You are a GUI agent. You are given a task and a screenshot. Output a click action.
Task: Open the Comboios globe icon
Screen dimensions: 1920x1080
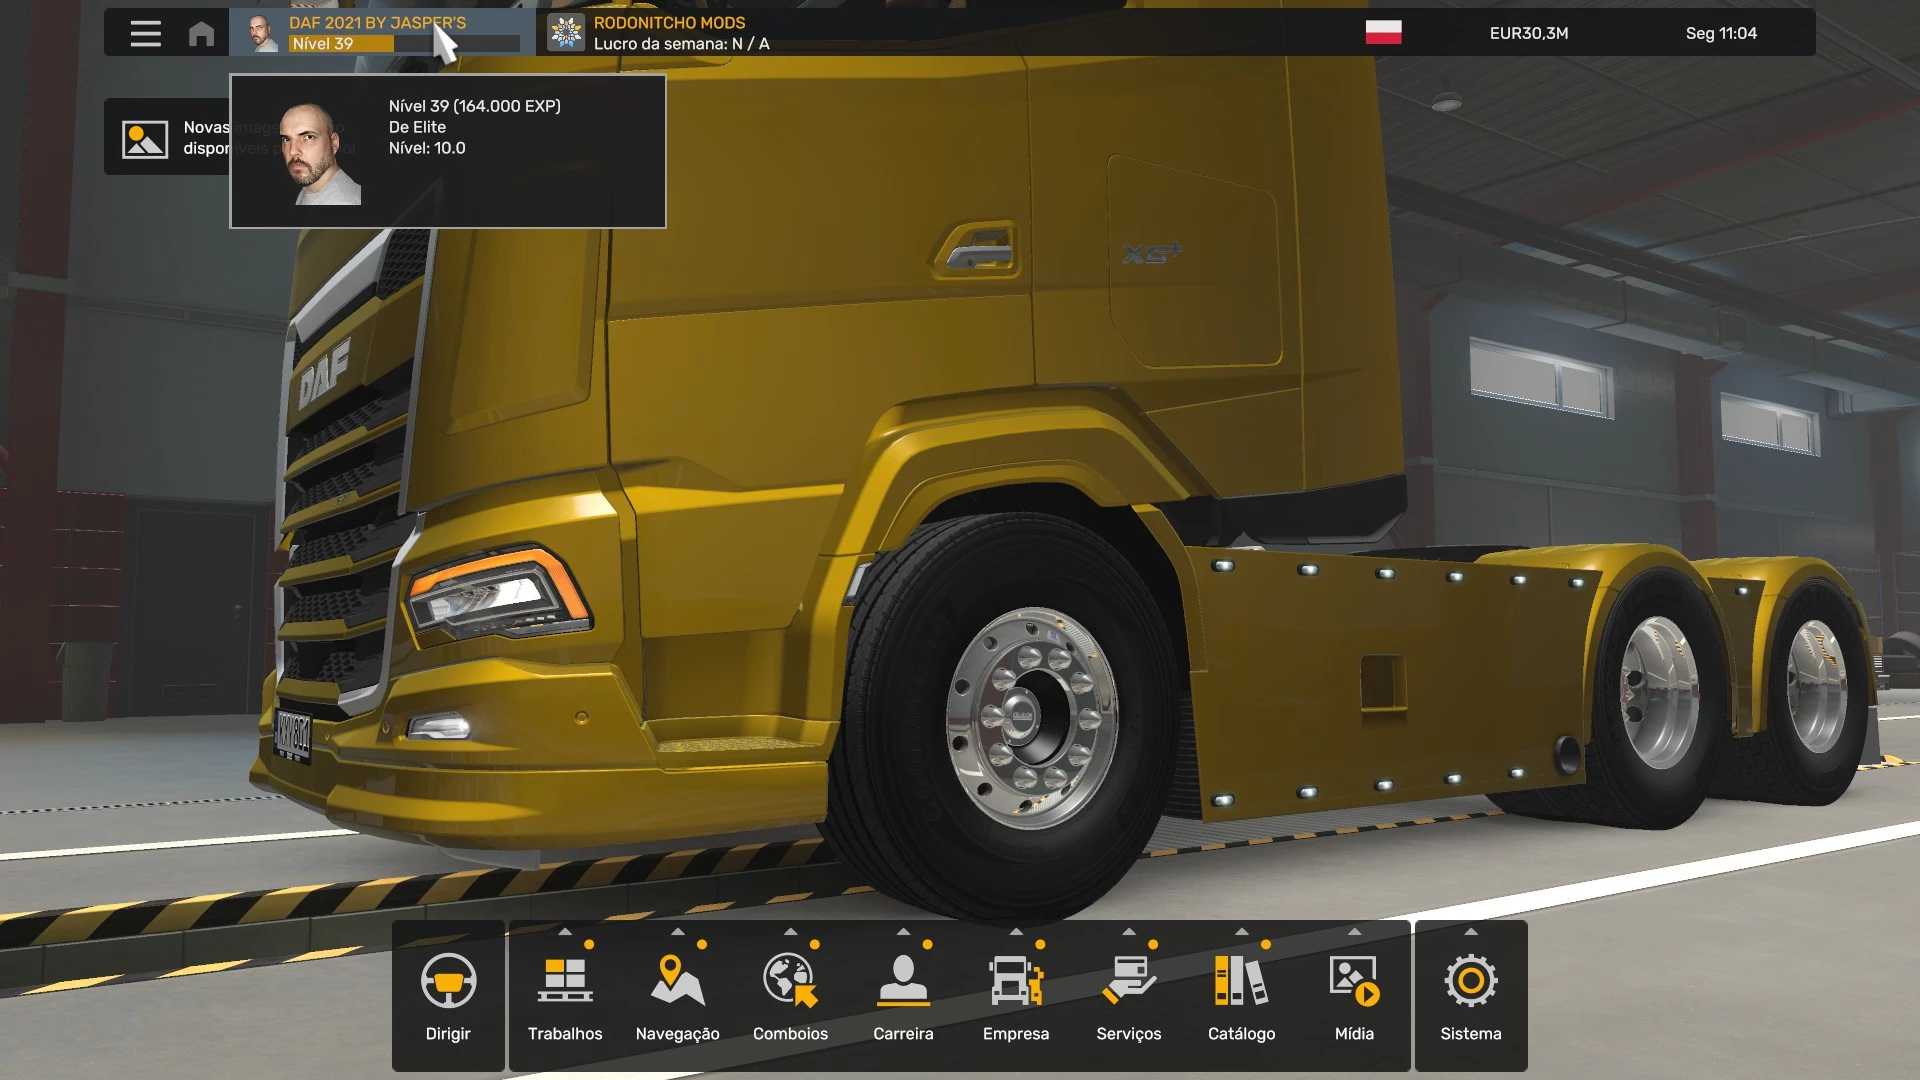click(790, 980)
